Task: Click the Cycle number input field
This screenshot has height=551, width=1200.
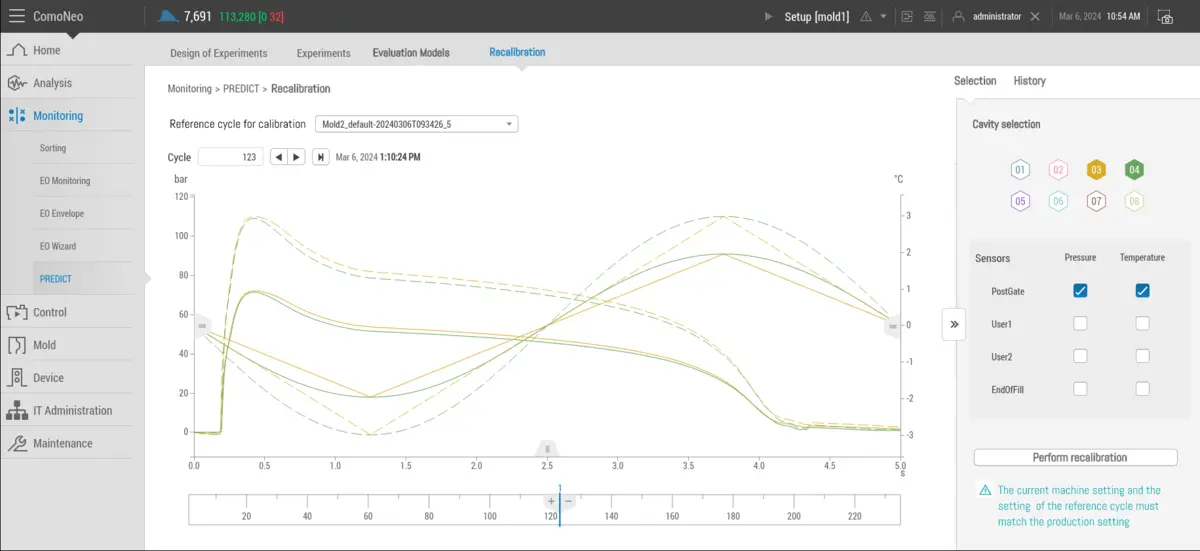Action: coord(231,157)
